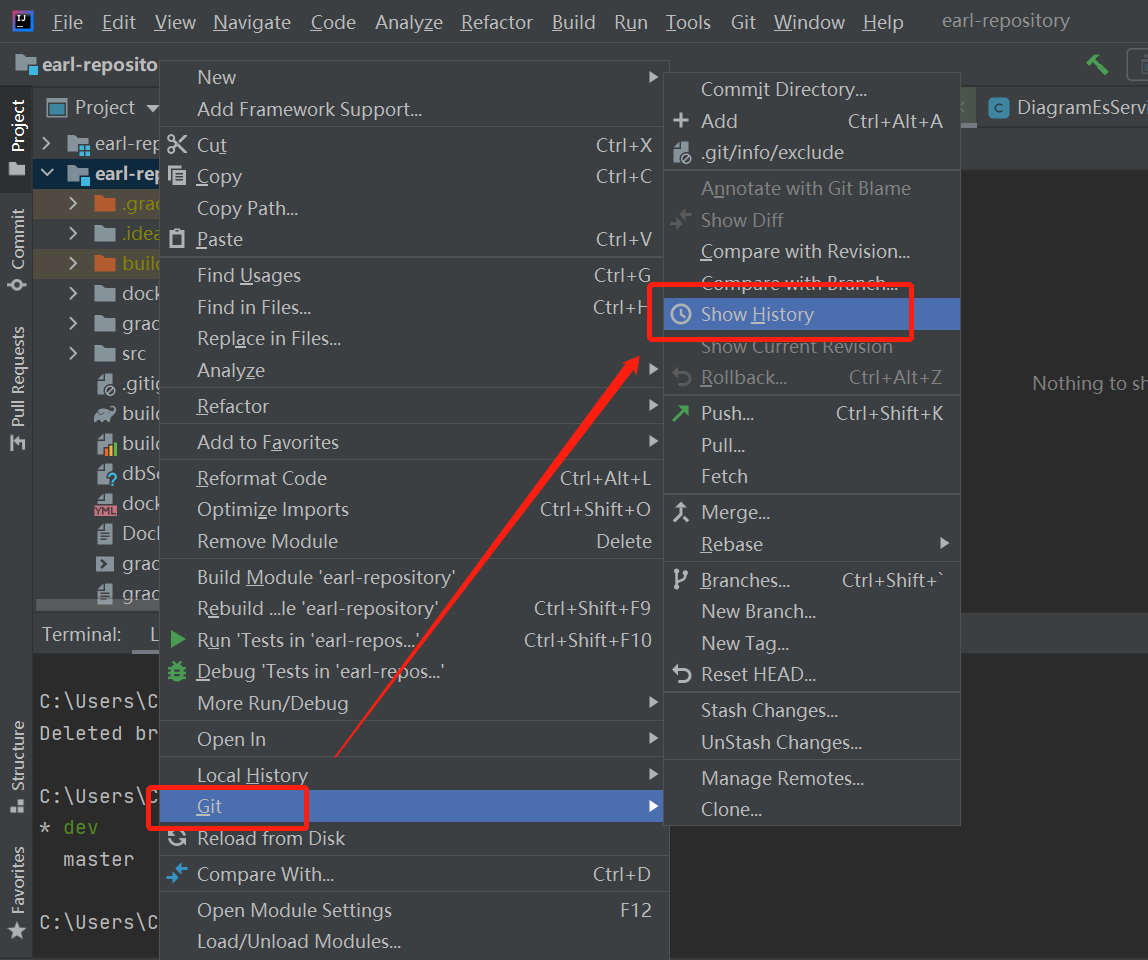This screenshot has width=1148, height=960.
Task: Click the Java class icon on DiagramEsServ tab
Action: [x=998, y=106]
